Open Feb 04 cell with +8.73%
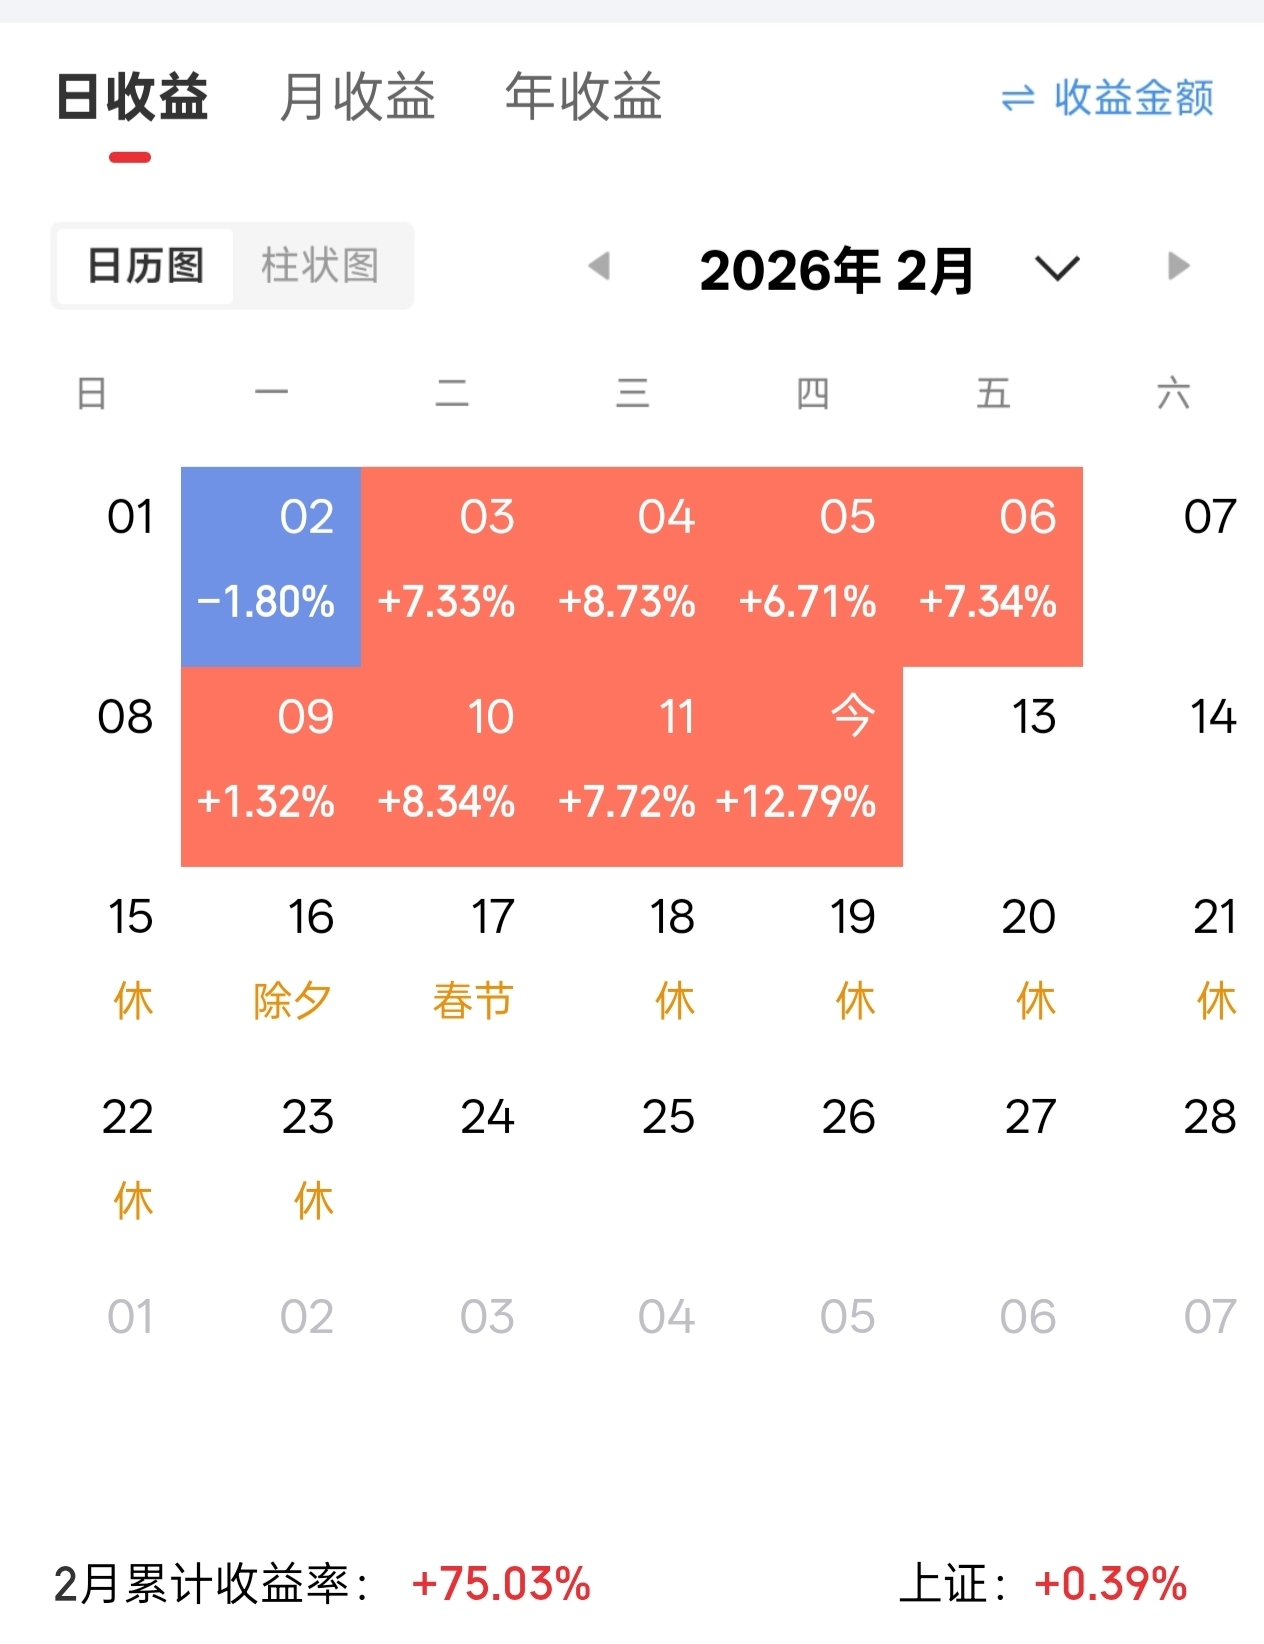 (632, 566)
